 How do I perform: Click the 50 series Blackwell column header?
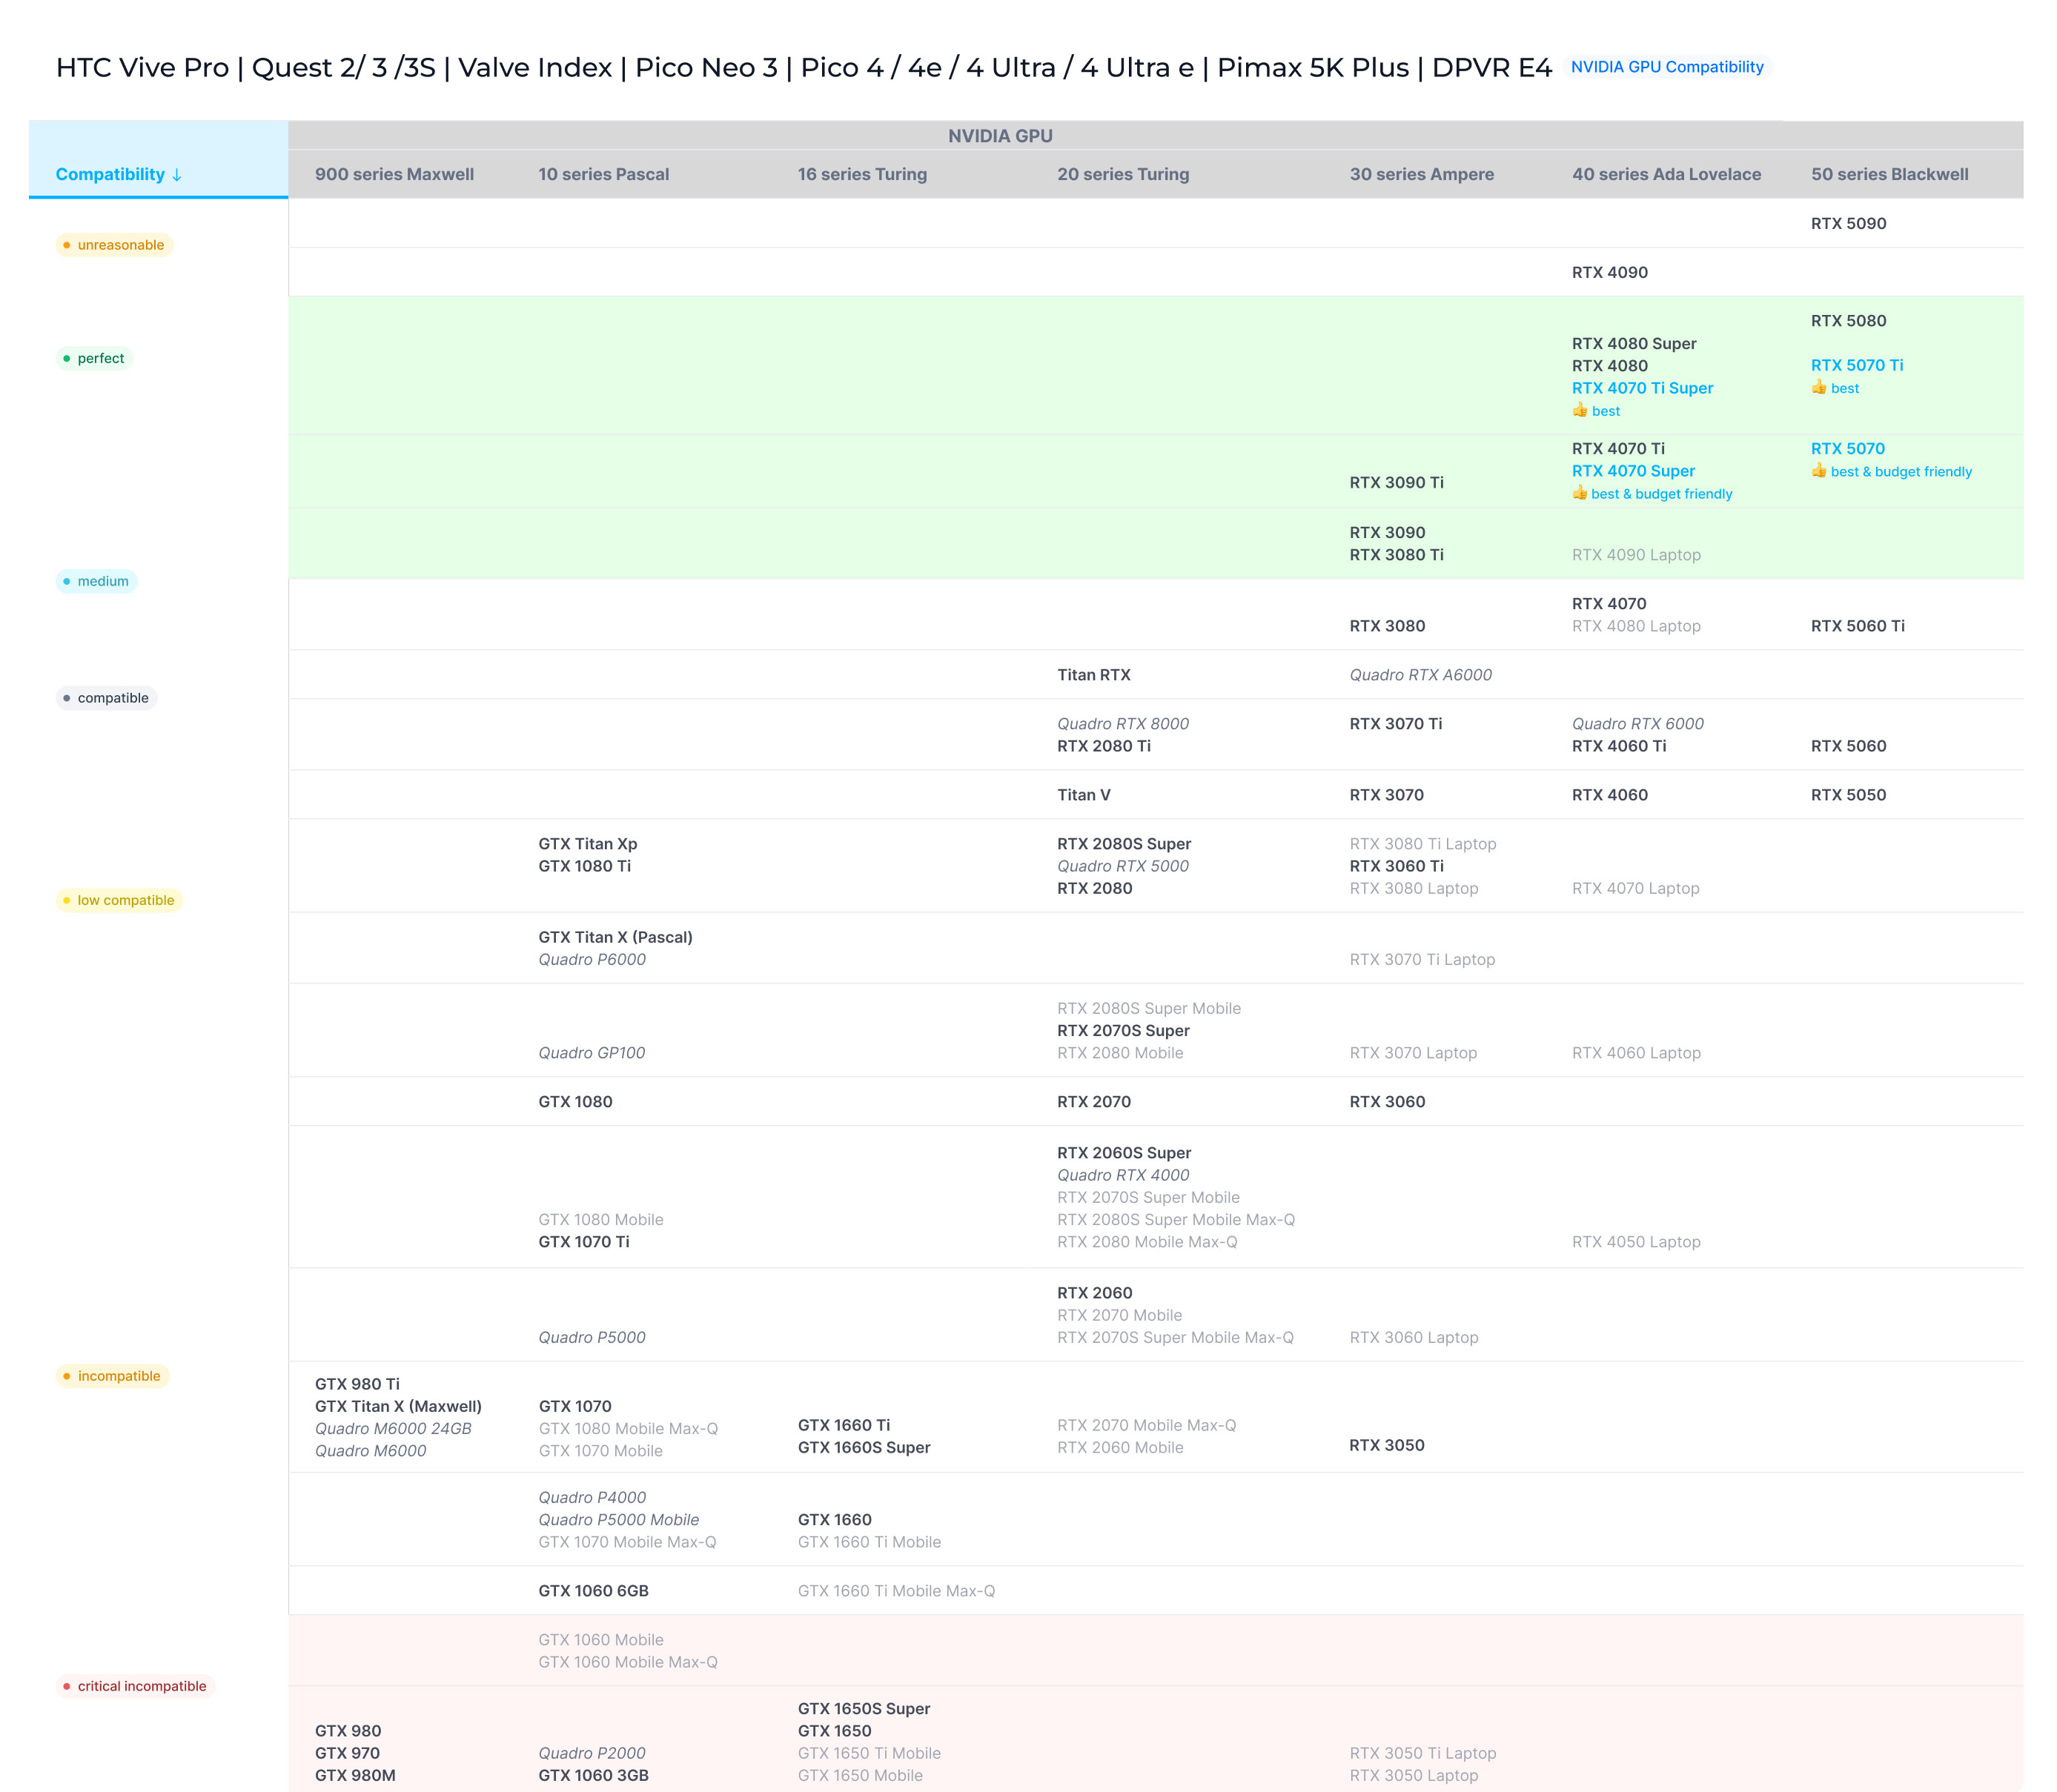pos(1889,174)
